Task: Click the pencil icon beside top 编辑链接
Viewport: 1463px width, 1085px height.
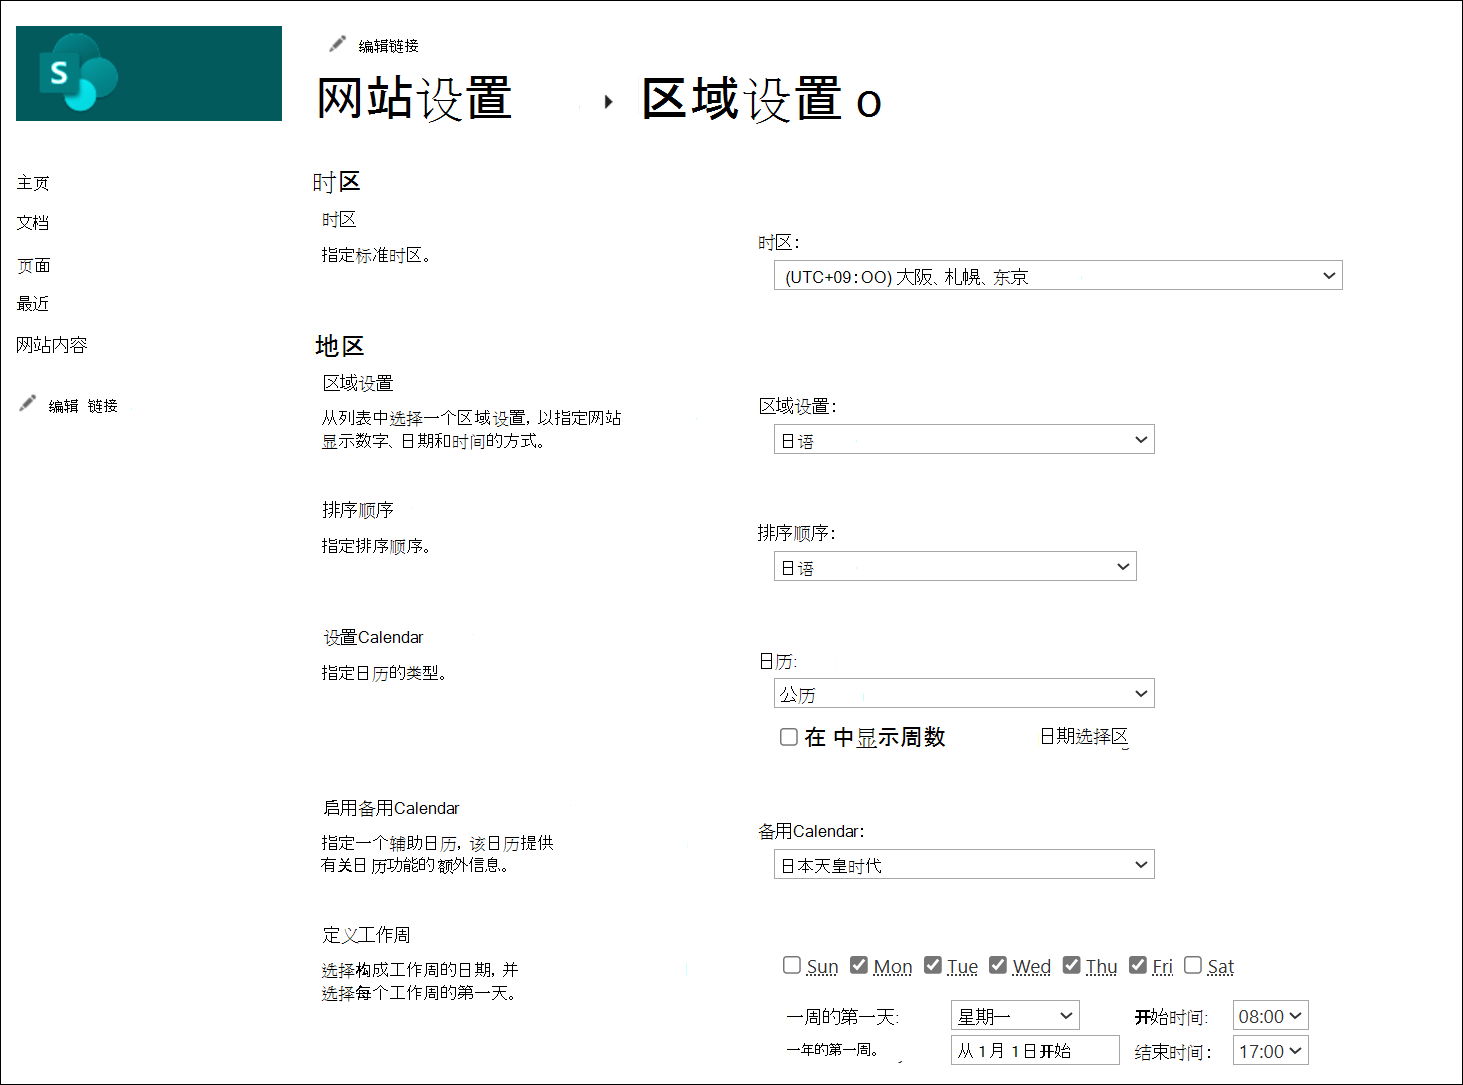Action: (x=337, y=44)
